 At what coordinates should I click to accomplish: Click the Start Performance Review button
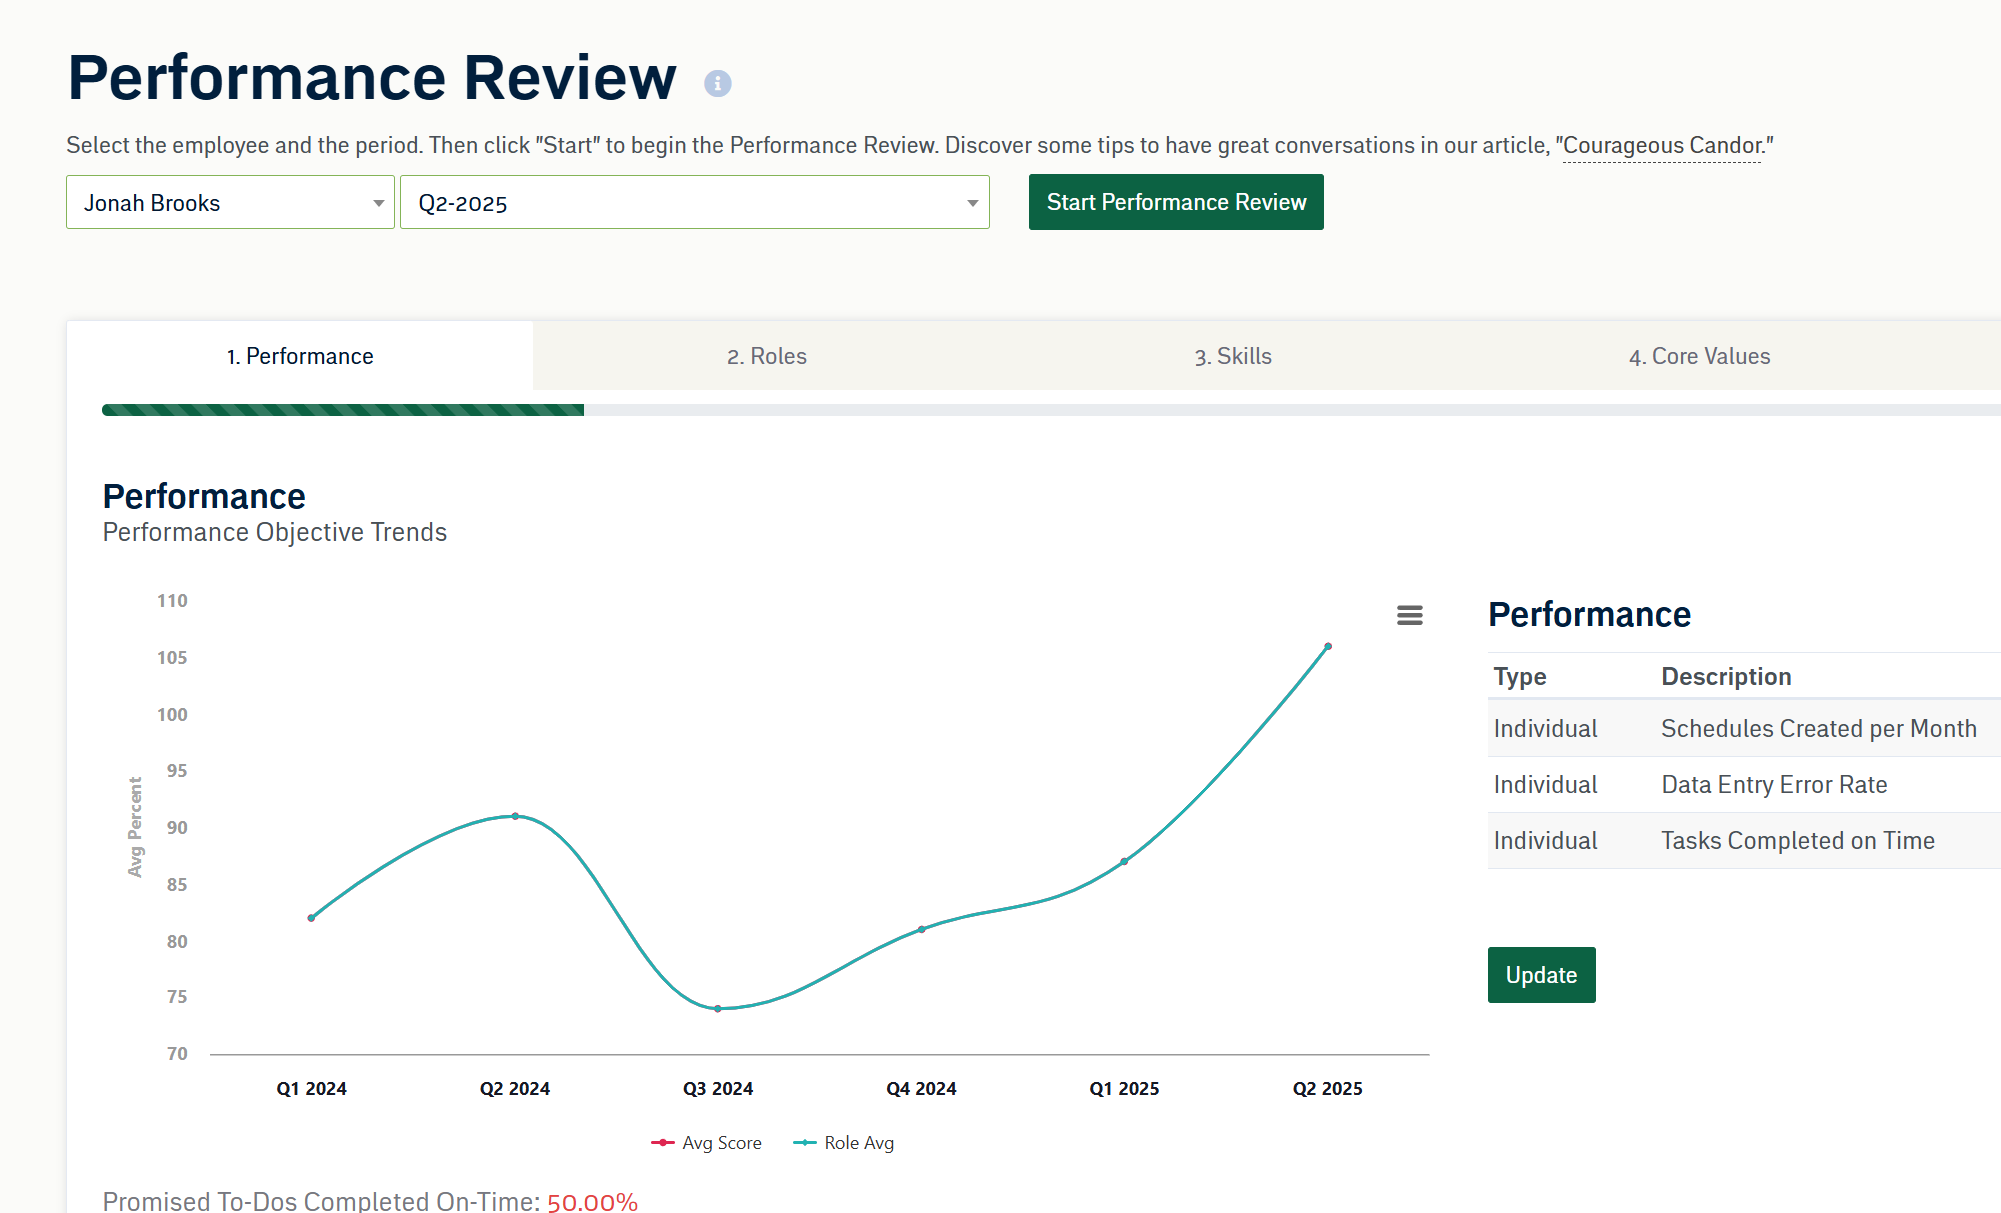pos(1176,202)
